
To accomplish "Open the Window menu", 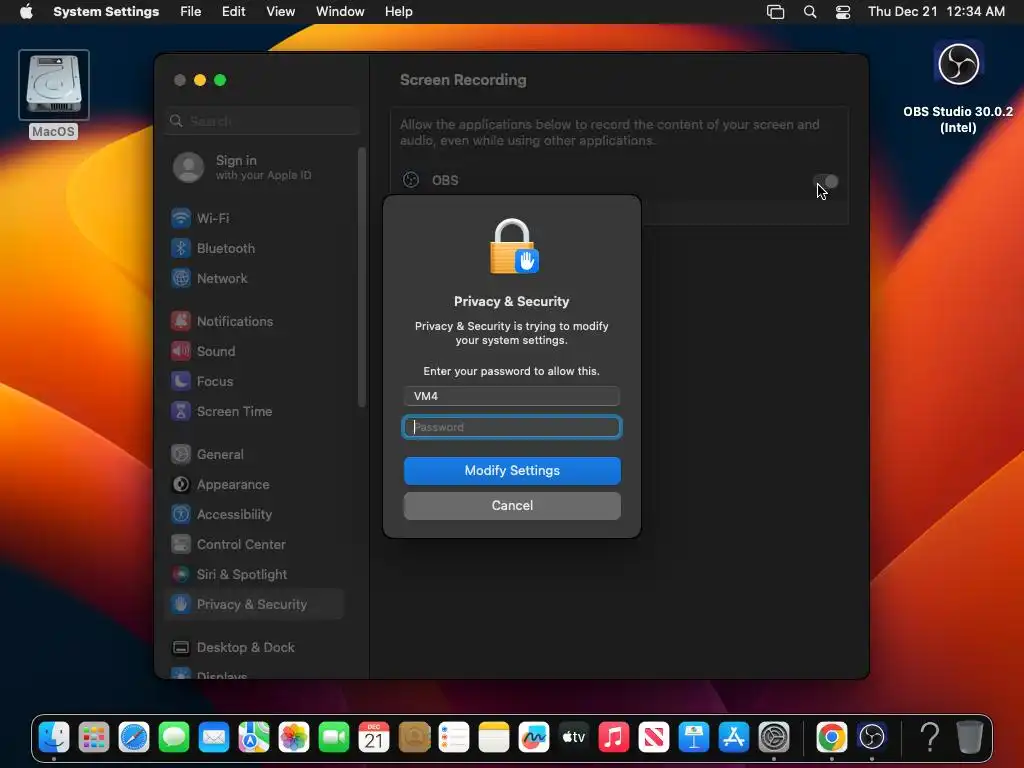I will (340, 12).
